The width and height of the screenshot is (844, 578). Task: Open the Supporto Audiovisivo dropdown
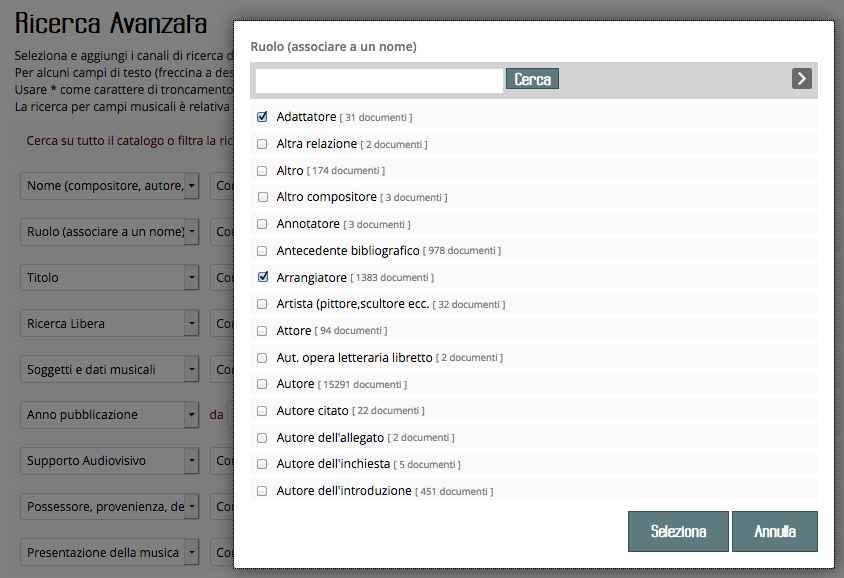[192, 461]
